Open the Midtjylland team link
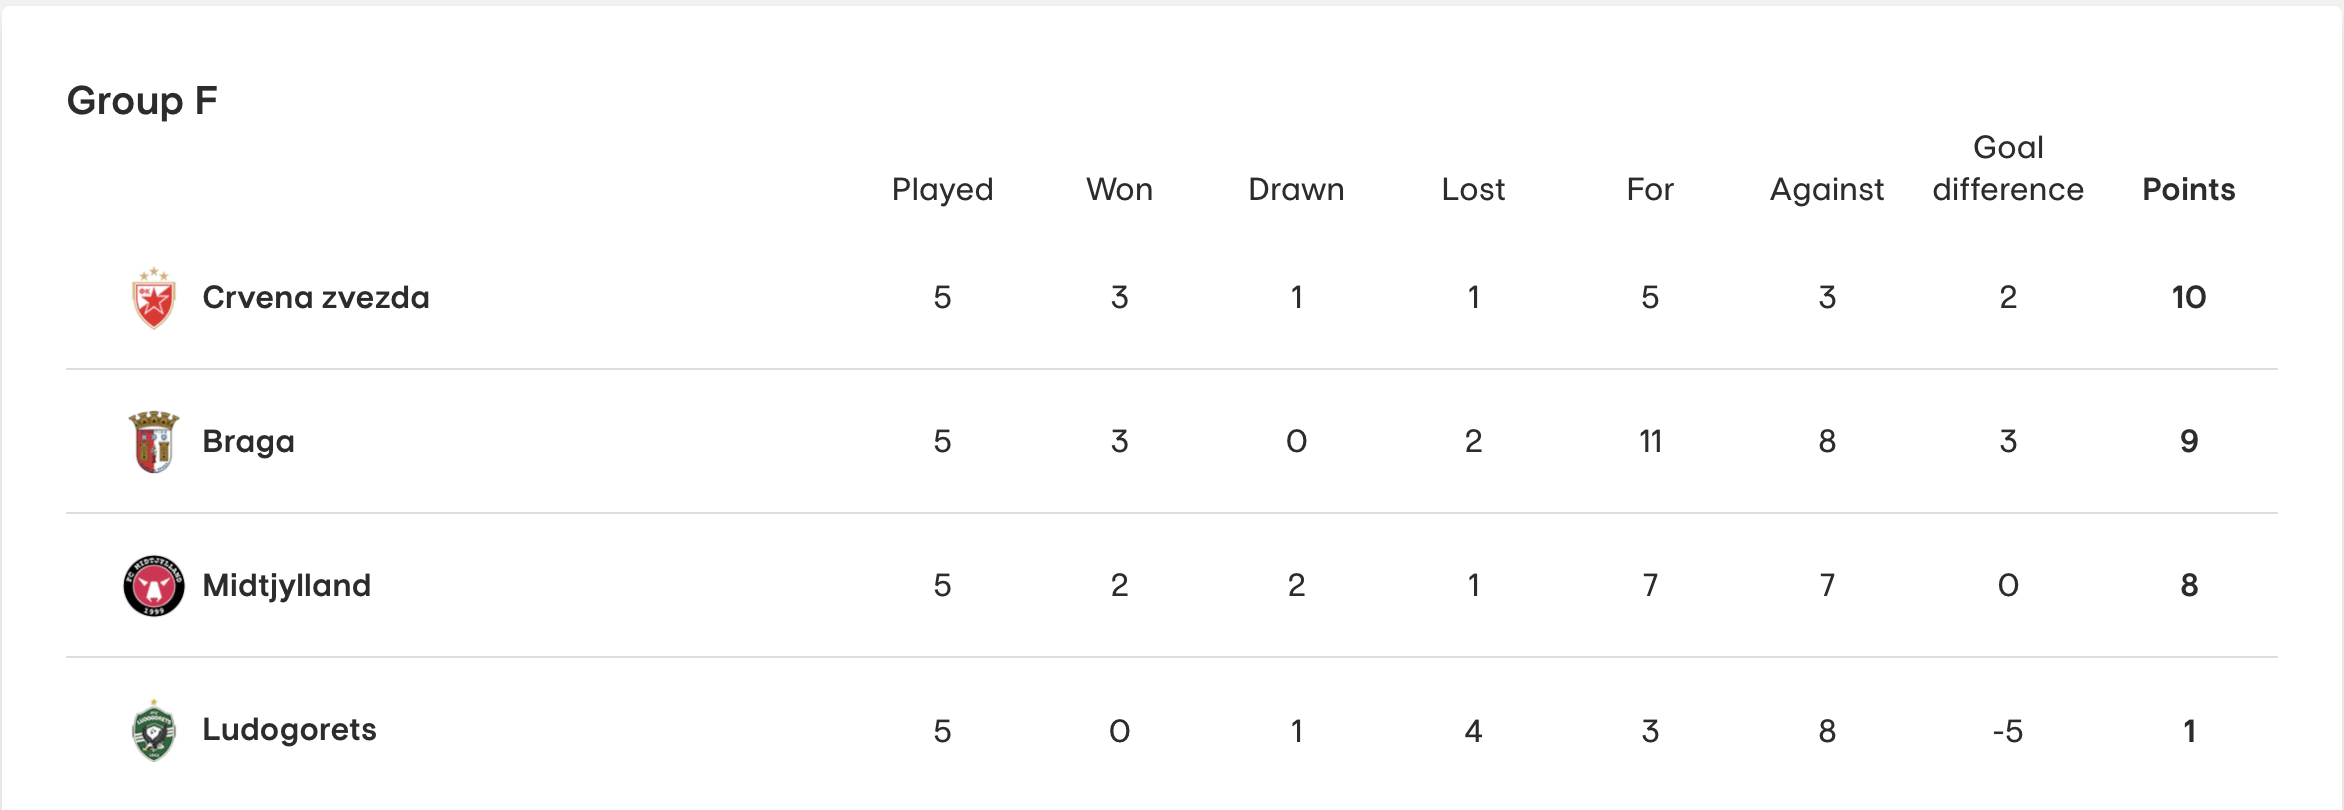 (x=287, y=585)
